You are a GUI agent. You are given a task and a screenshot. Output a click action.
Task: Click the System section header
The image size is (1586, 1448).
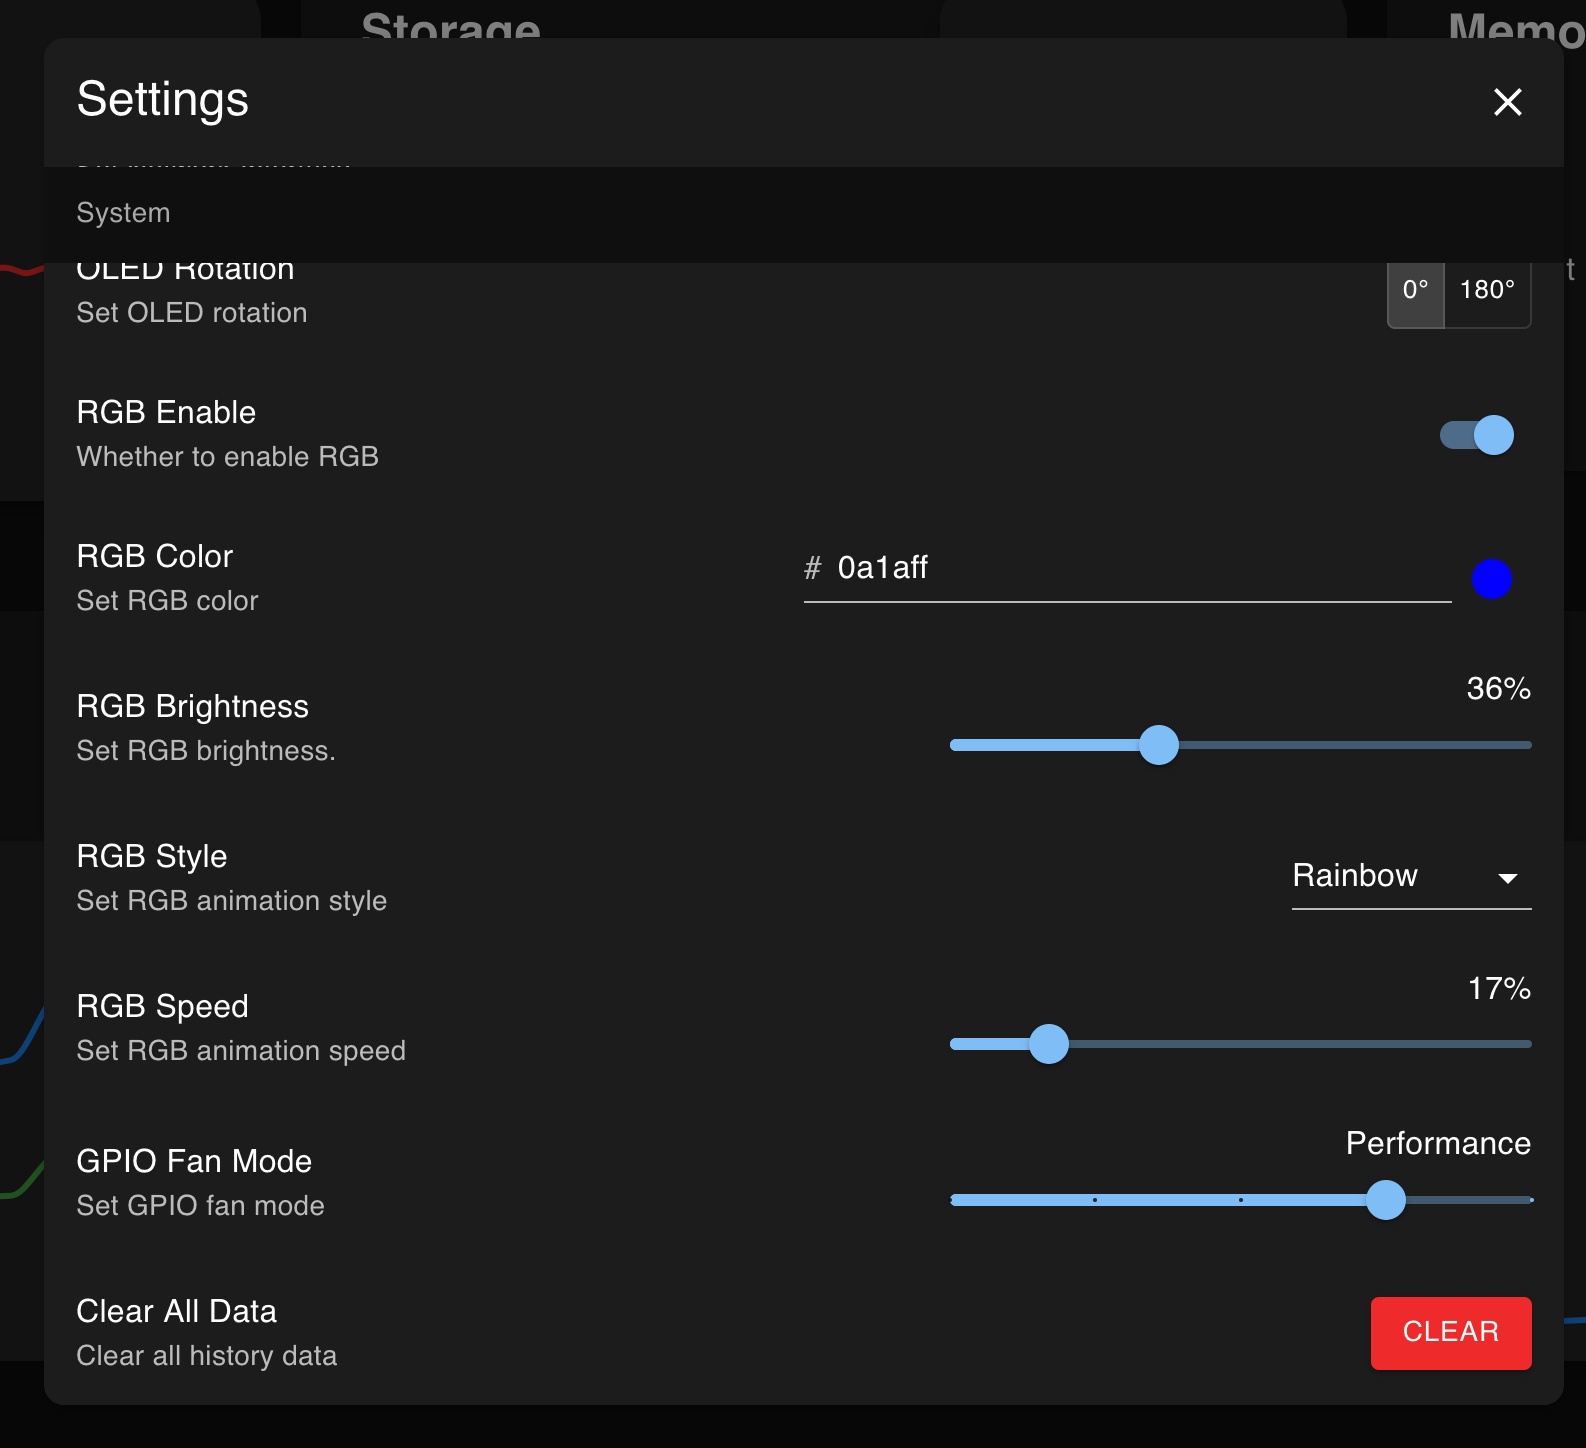coord(124,213)
